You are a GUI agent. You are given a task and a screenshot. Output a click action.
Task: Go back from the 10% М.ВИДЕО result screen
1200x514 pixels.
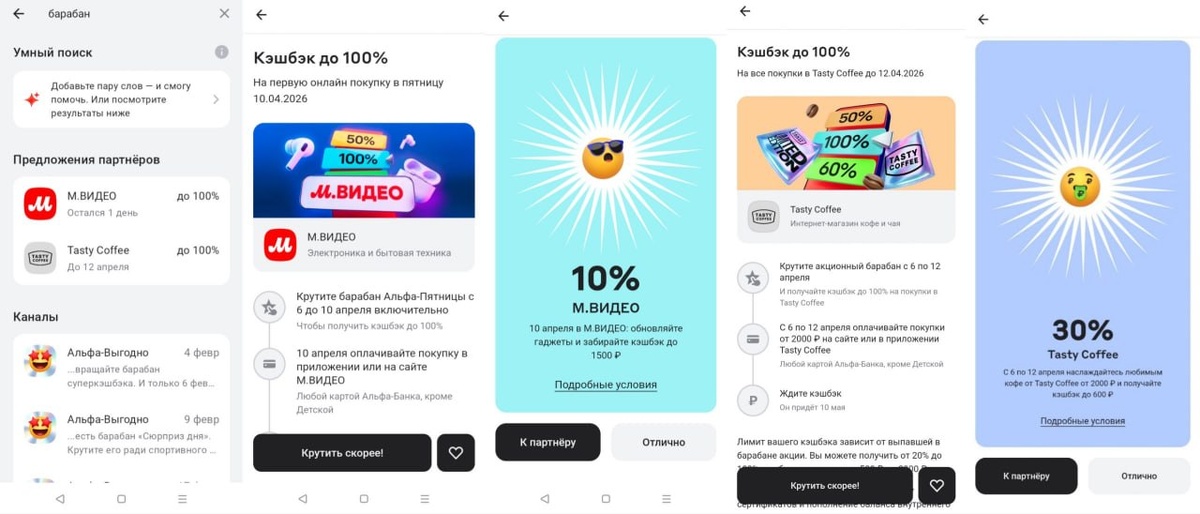[x=504, y=16]
